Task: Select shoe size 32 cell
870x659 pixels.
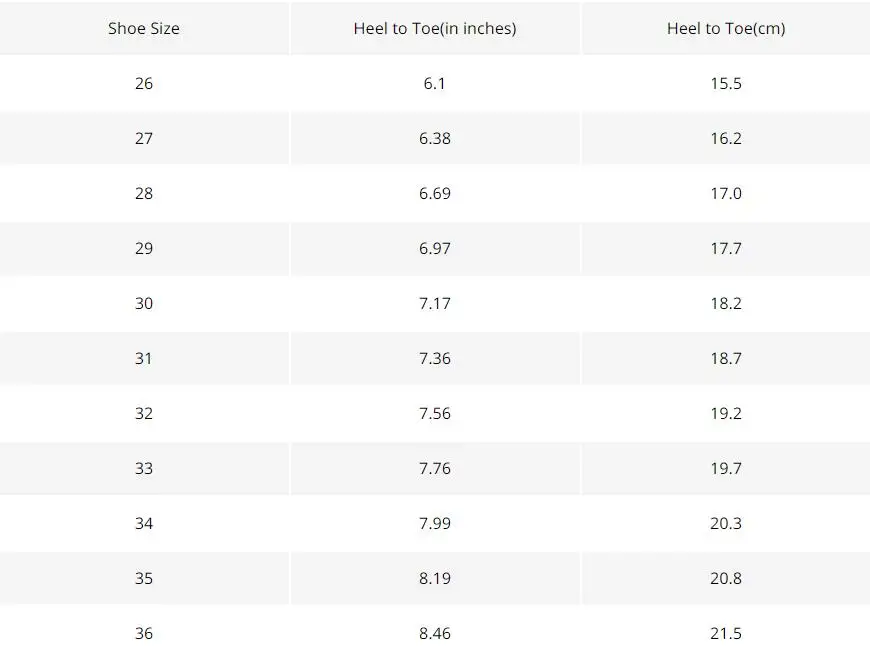Action: point(144,413)
